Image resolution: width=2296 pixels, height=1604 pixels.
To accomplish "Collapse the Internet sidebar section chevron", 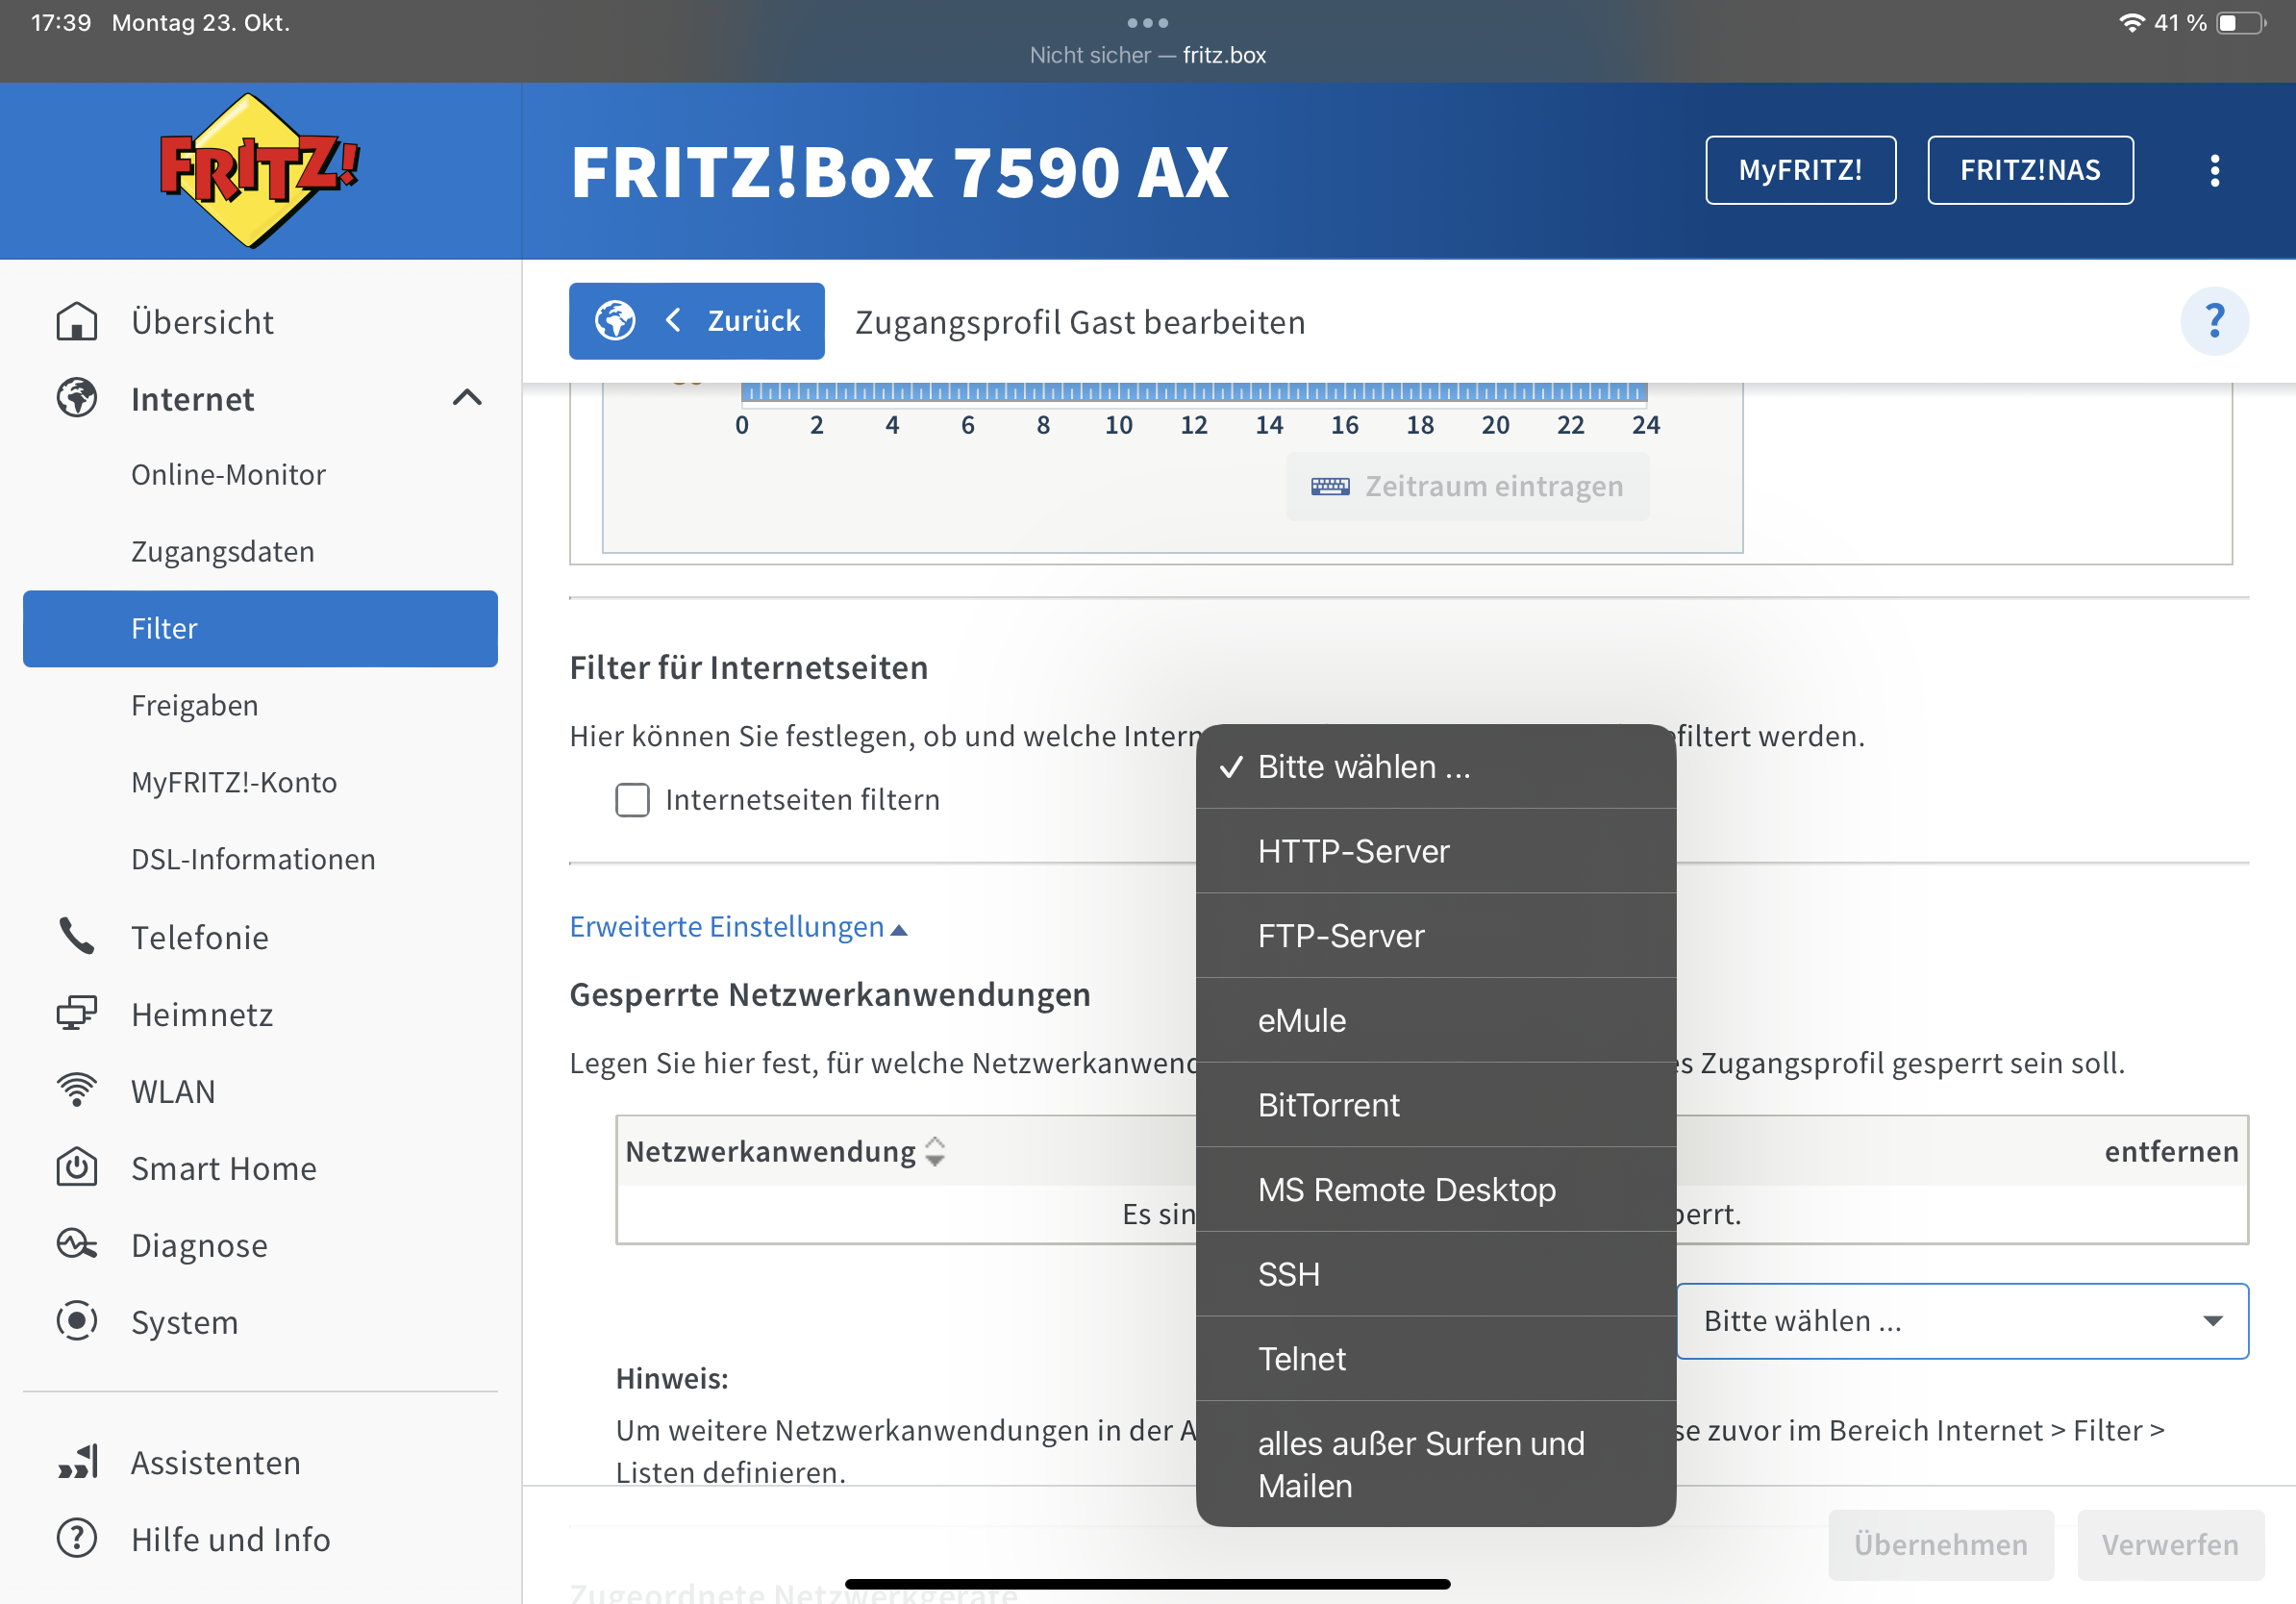I will (x=467, y=399).
